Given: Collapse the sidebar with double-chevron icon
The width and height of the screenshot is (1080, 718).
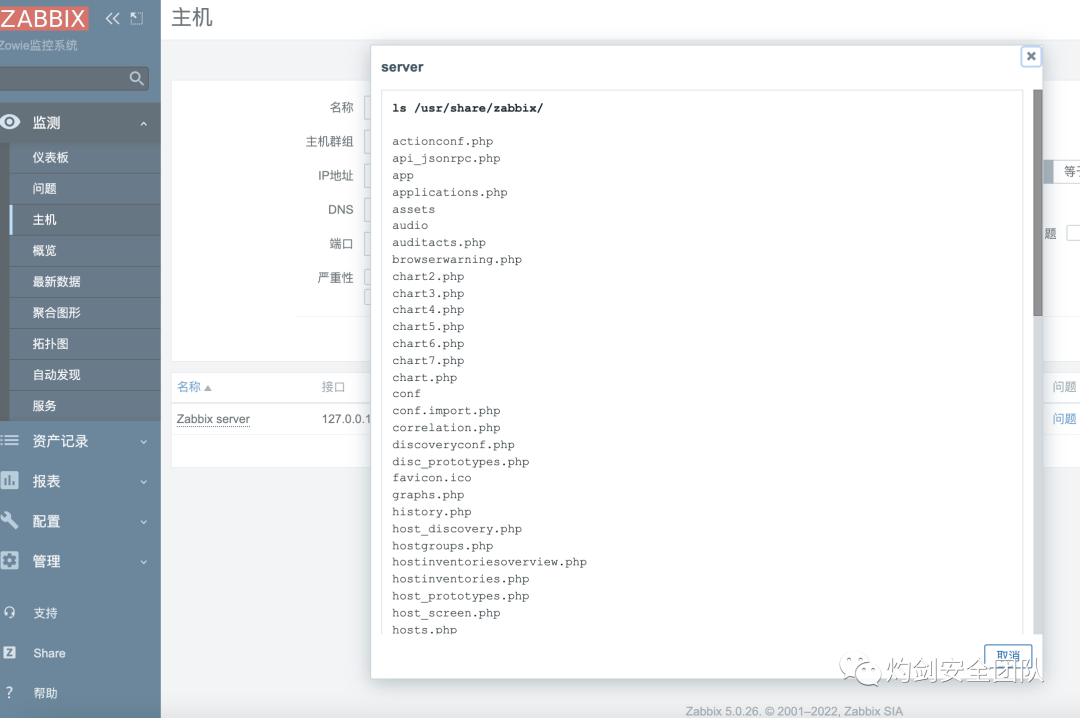Looking at the screenshot, I should pos(112,19).
